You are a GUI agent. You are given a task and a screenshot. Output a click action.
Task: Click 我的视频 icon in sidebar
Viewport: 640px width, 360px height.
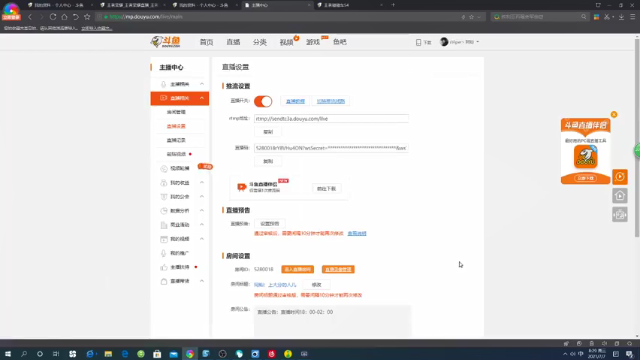164,239
